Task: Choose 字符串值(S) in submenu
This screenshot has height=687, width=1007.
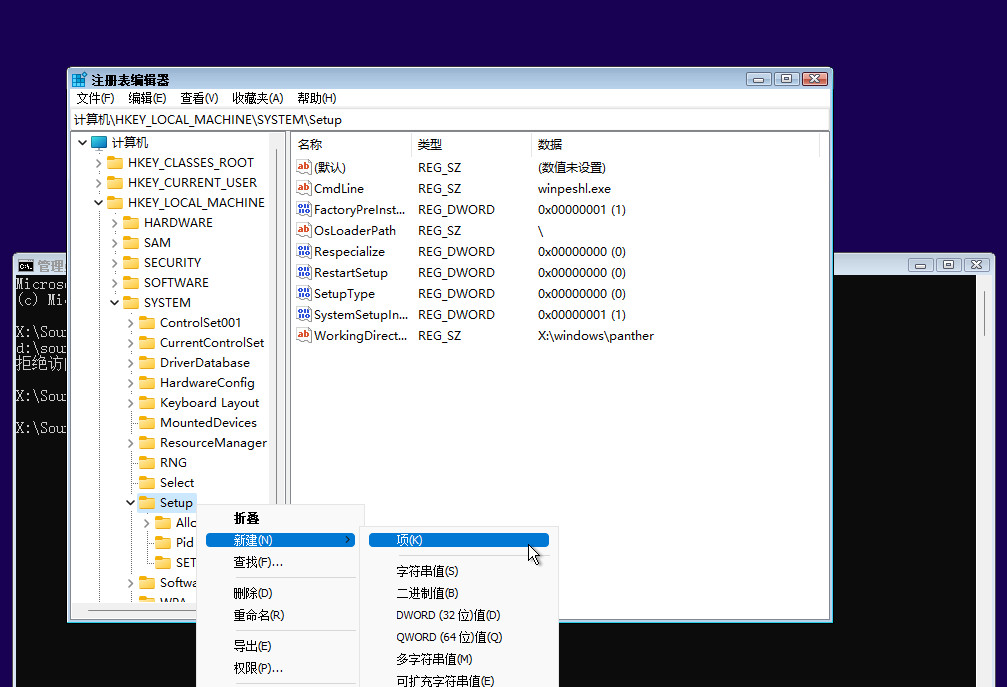Action: (459, 571)
